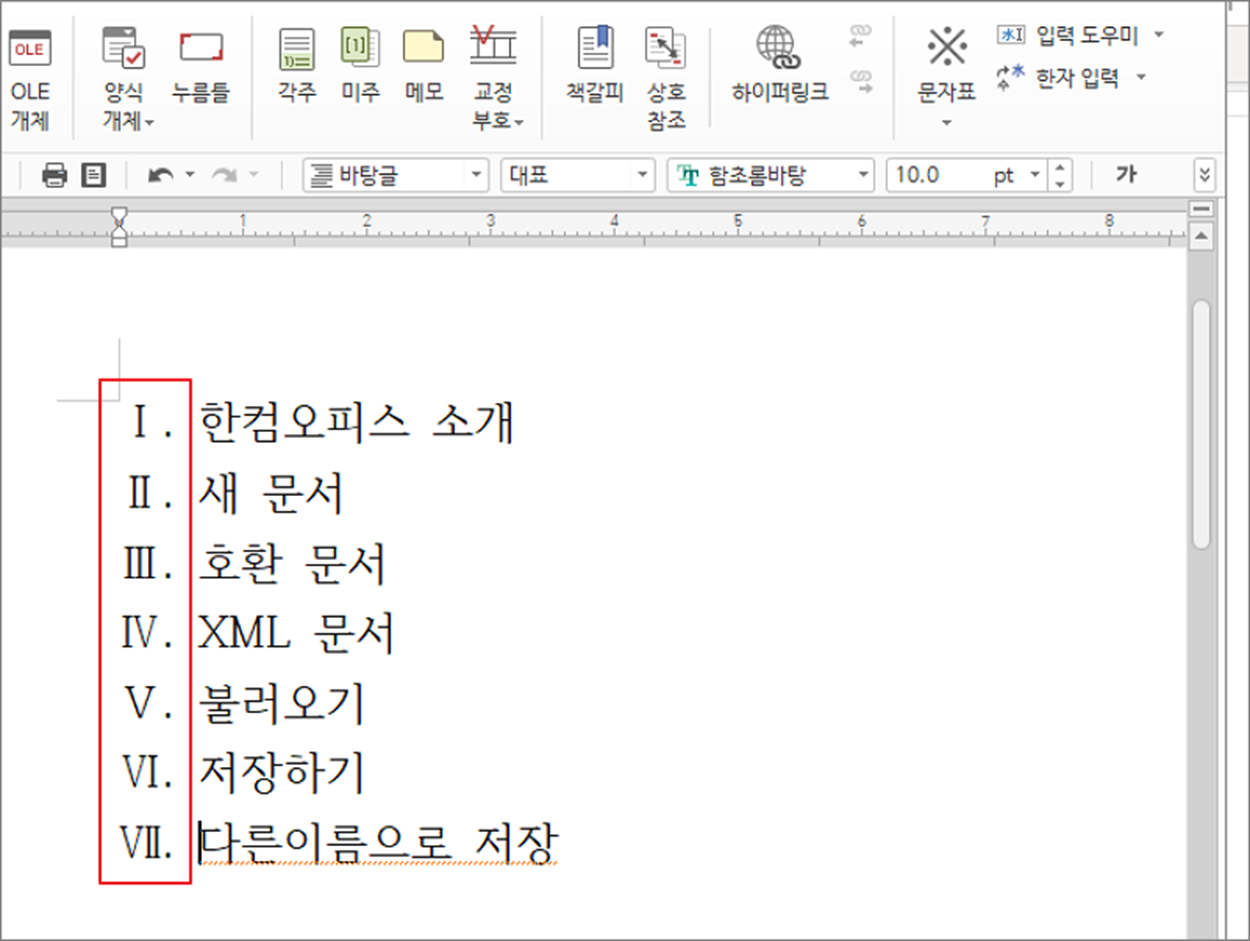This screenshot has width=1250, height=941.
Task: Open the redo history dropdown
Action: click(253, 176)
